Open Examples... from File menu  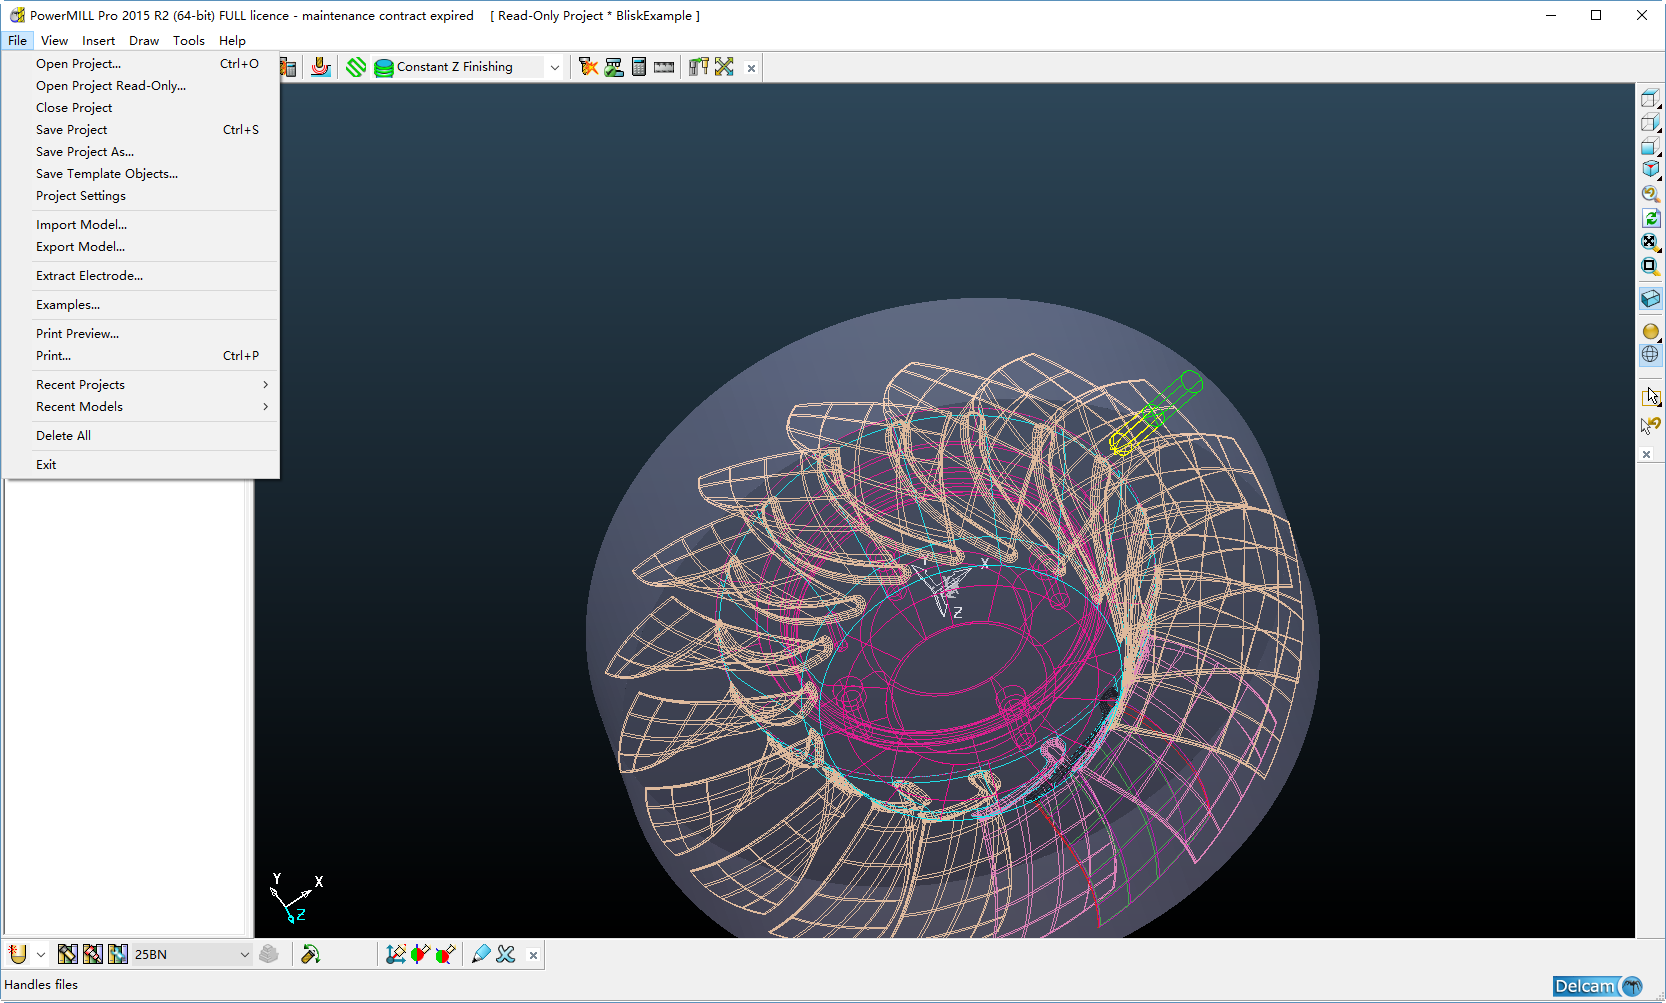click(x=141, y=305)
